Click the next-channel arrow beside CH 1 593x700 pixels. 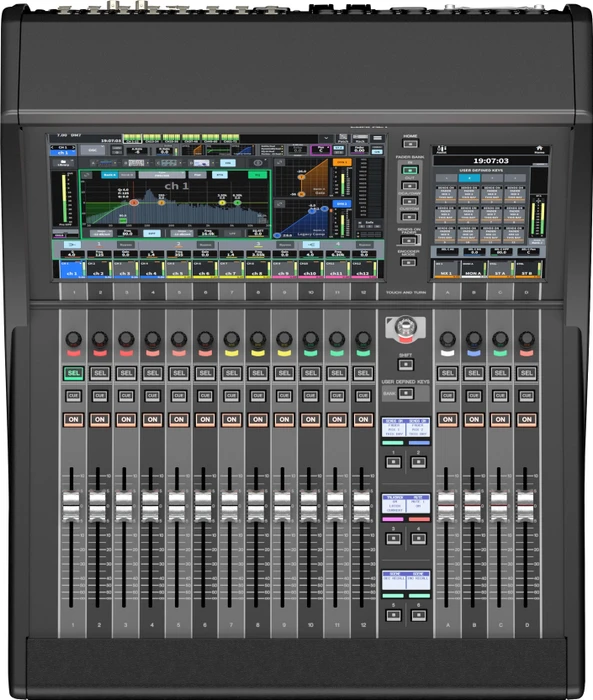point(74,147)
